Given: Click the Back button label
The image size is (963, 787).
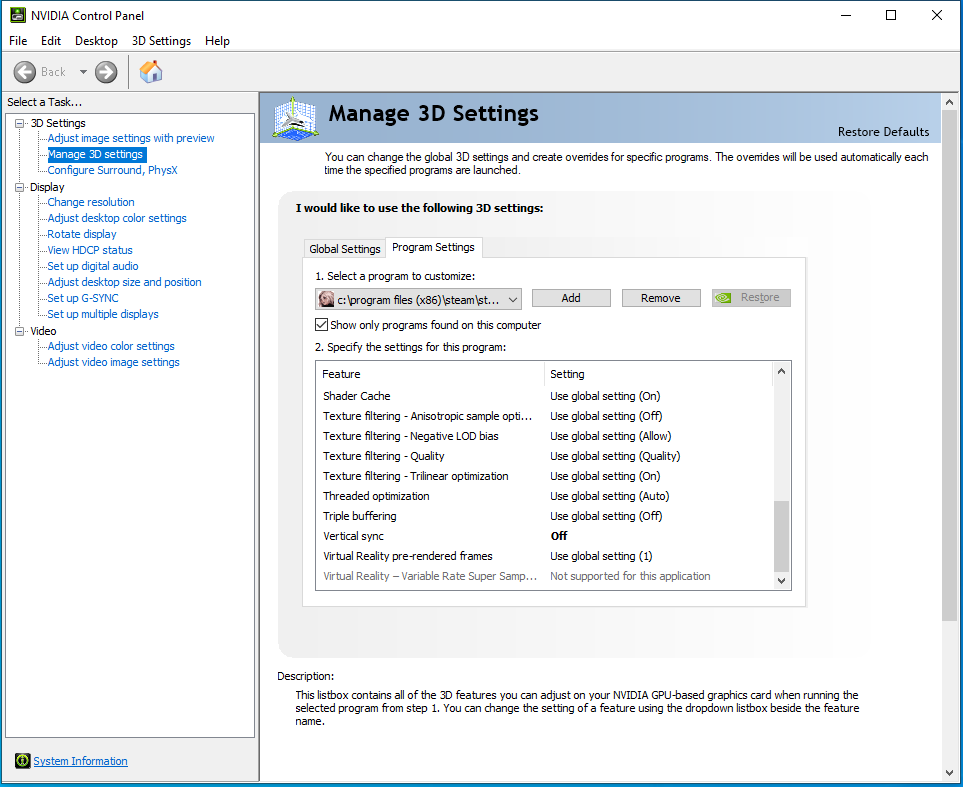Looking at the screenshot, I should pyautogui.click(x=53, y=72).
